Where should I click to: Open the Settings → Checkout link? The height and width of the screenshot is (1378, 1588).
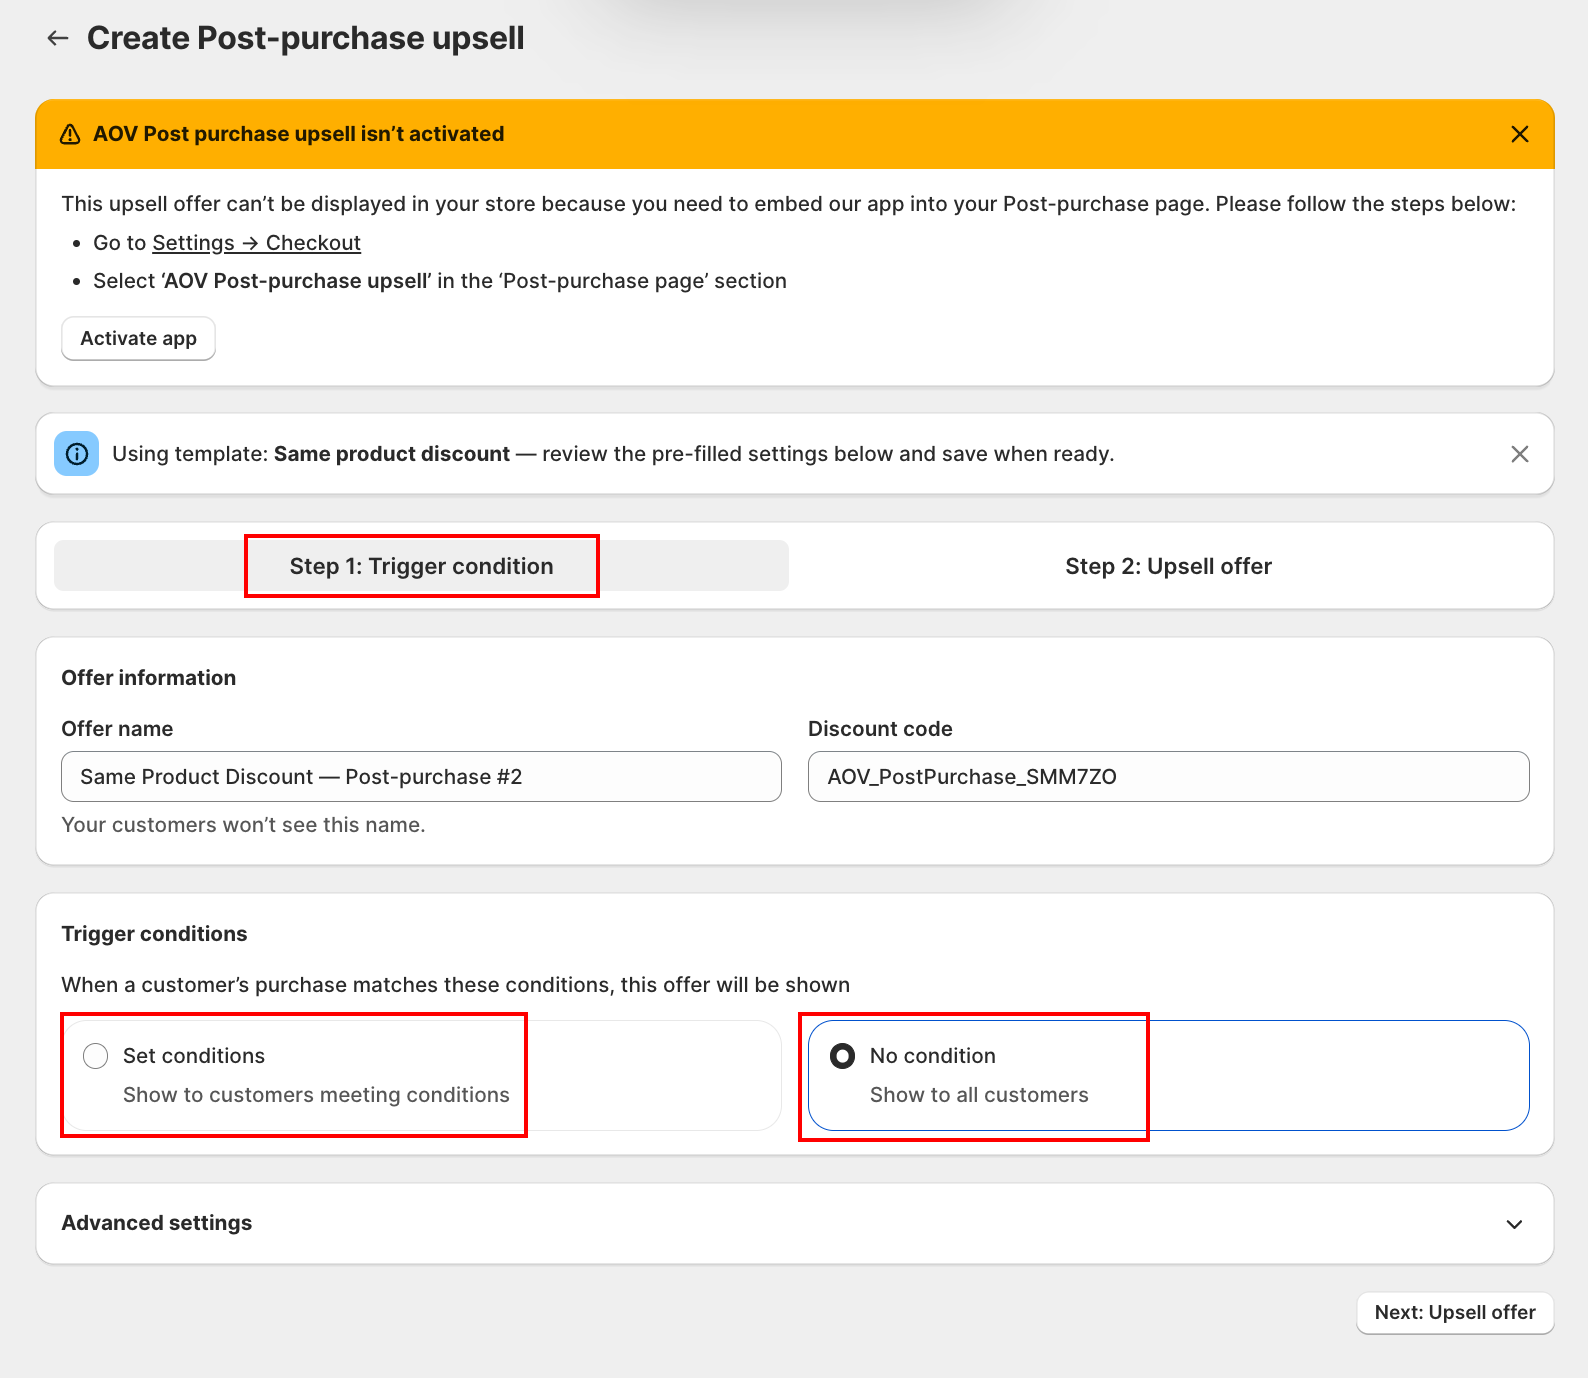(x=256, y=243)
